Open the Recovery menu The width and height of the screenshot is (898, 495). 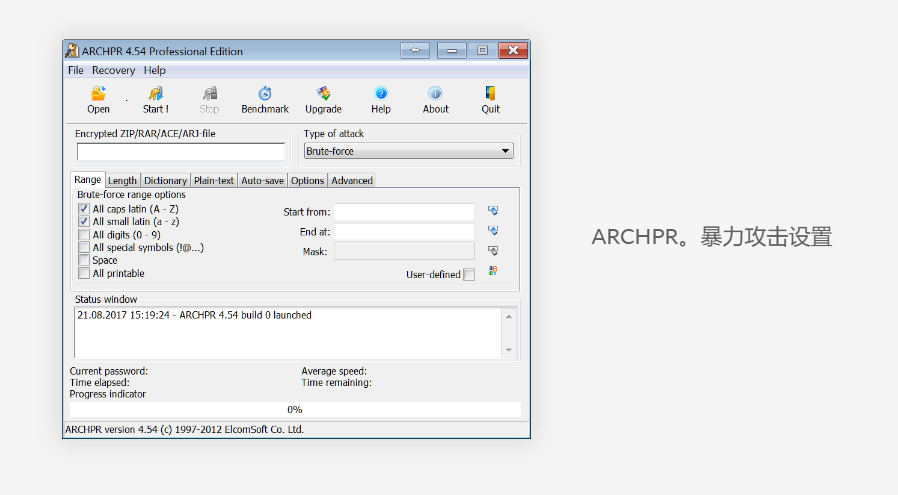pyautogui.click(x=113, y=70)
